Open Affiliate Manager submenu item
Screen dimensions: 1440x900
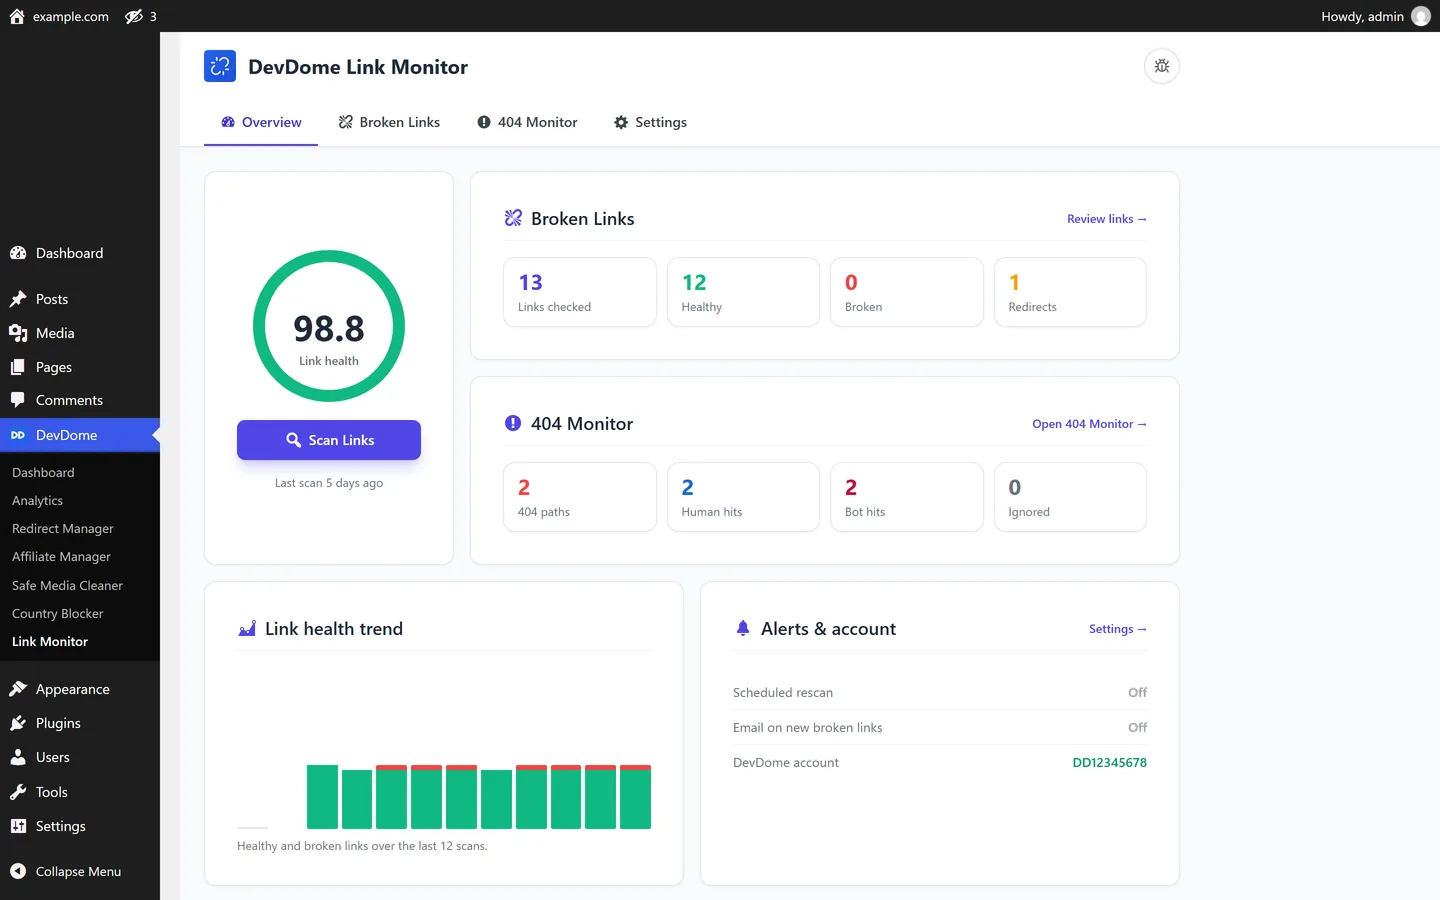coord(61,556)
